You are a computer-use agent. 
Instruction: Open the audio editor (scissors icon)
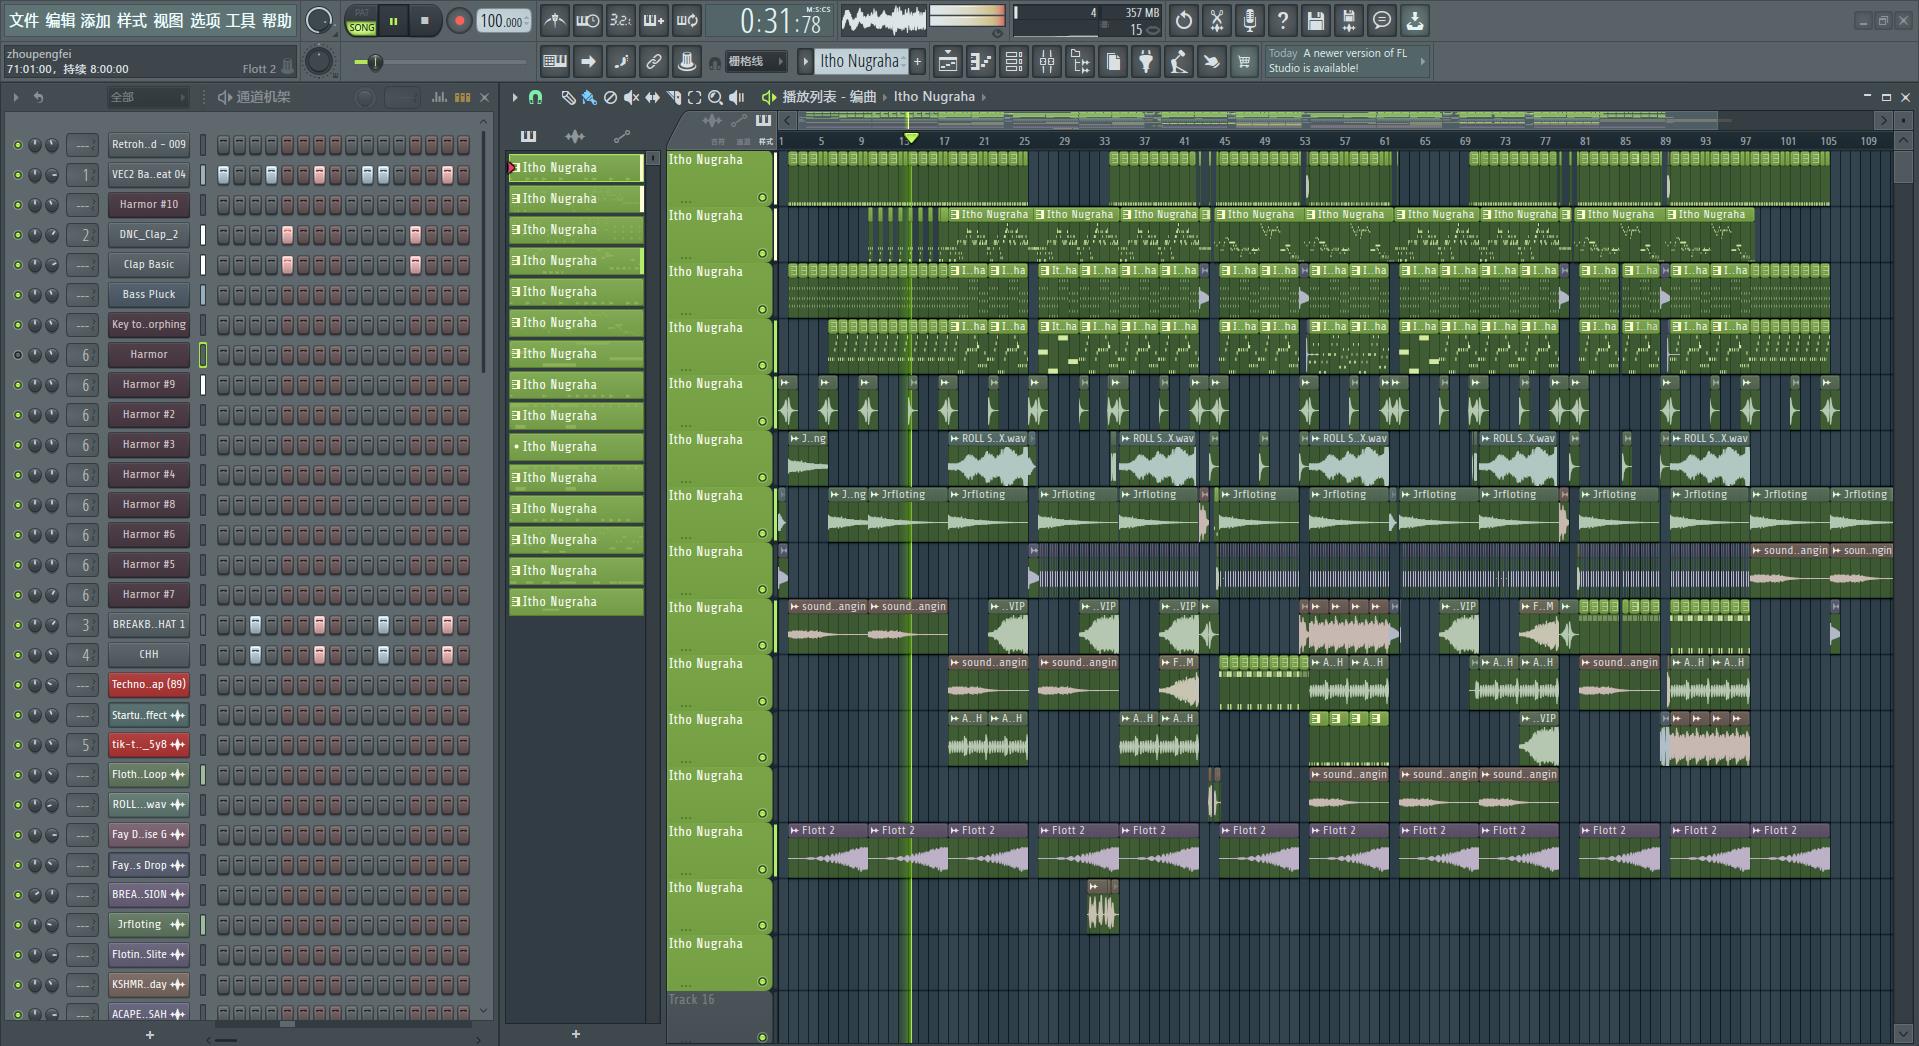click(1216, 20)
